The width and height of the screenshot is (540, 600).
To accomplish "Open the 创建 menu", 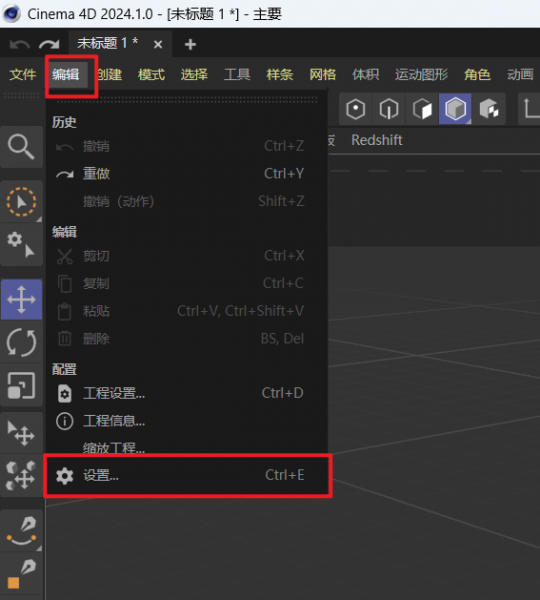I will point(109,74).
